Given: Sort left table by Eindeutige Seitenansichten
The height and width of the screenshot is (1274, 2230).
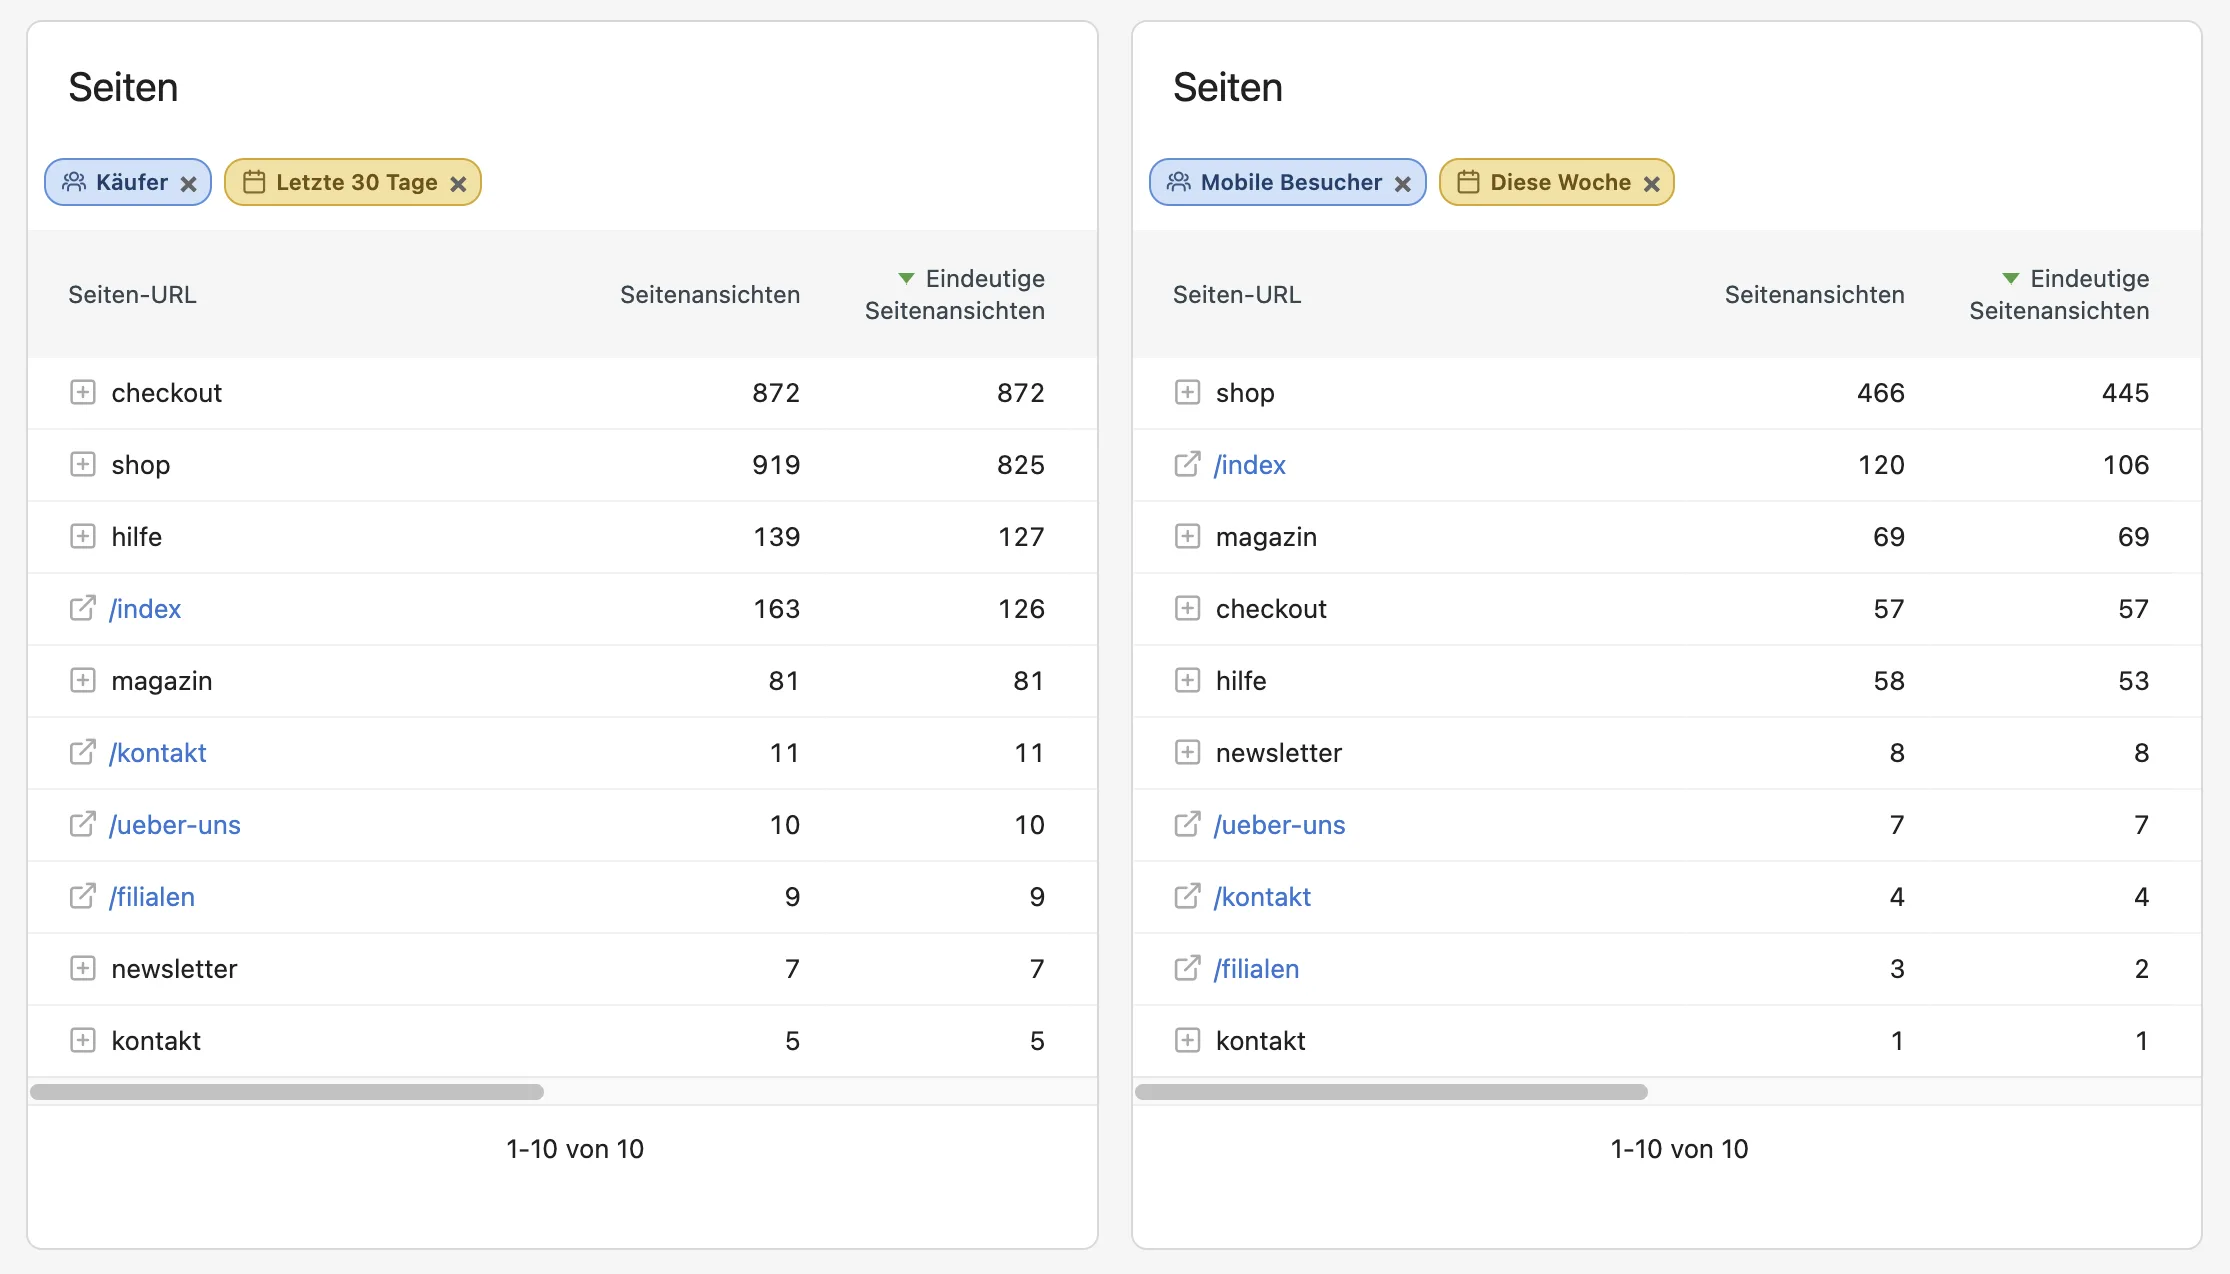Looking at the screenshot, I should point(955,294).
